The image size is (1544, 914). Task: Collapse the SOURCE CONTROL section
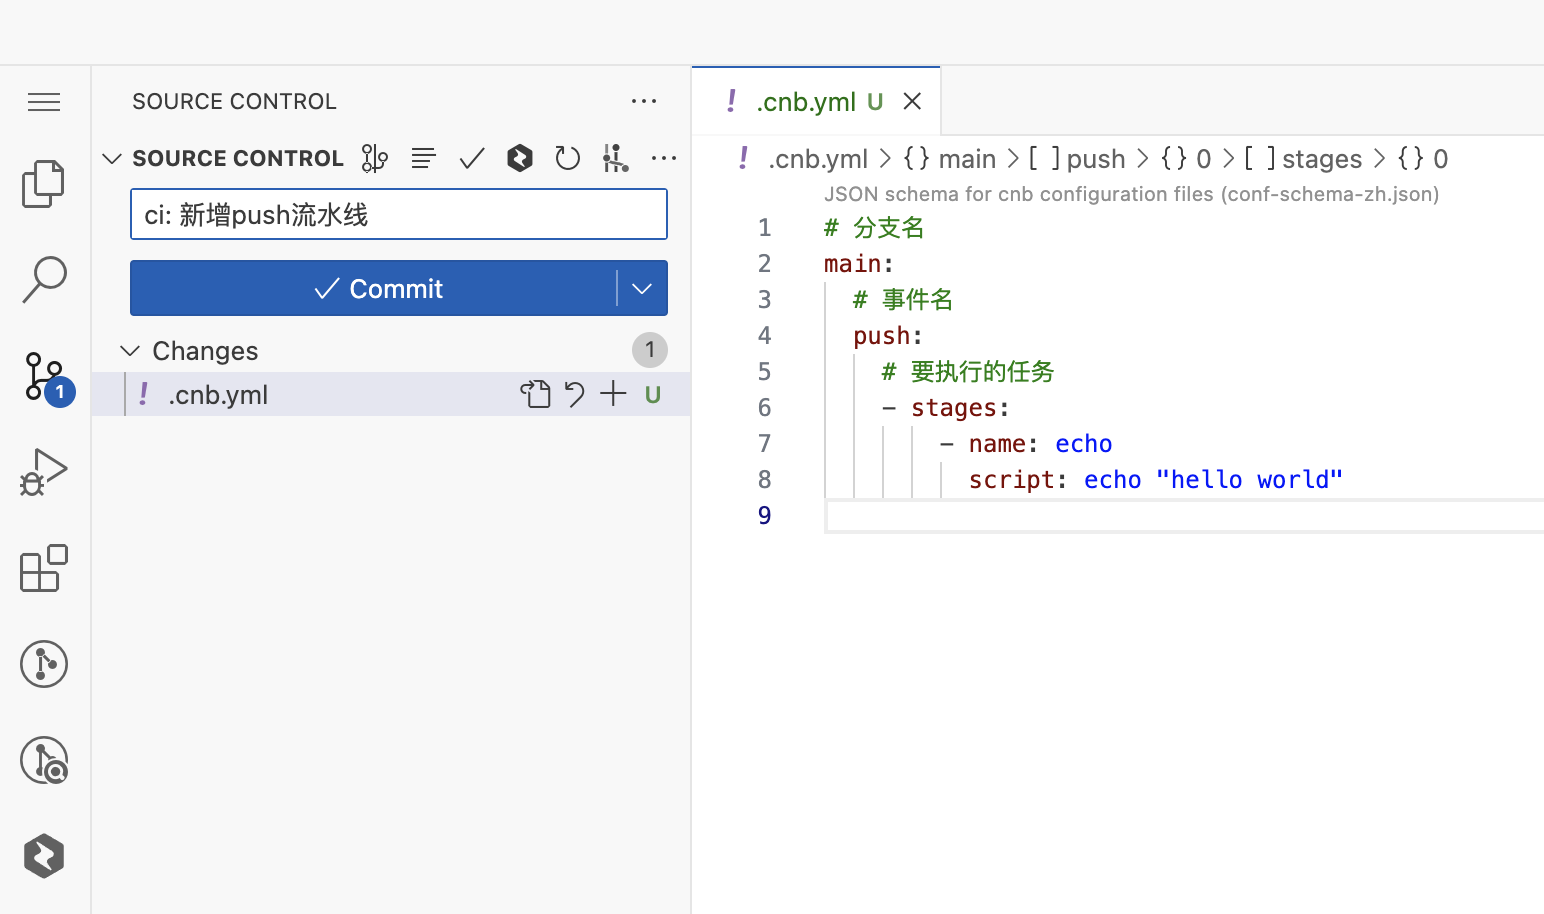tap(112, 159)
